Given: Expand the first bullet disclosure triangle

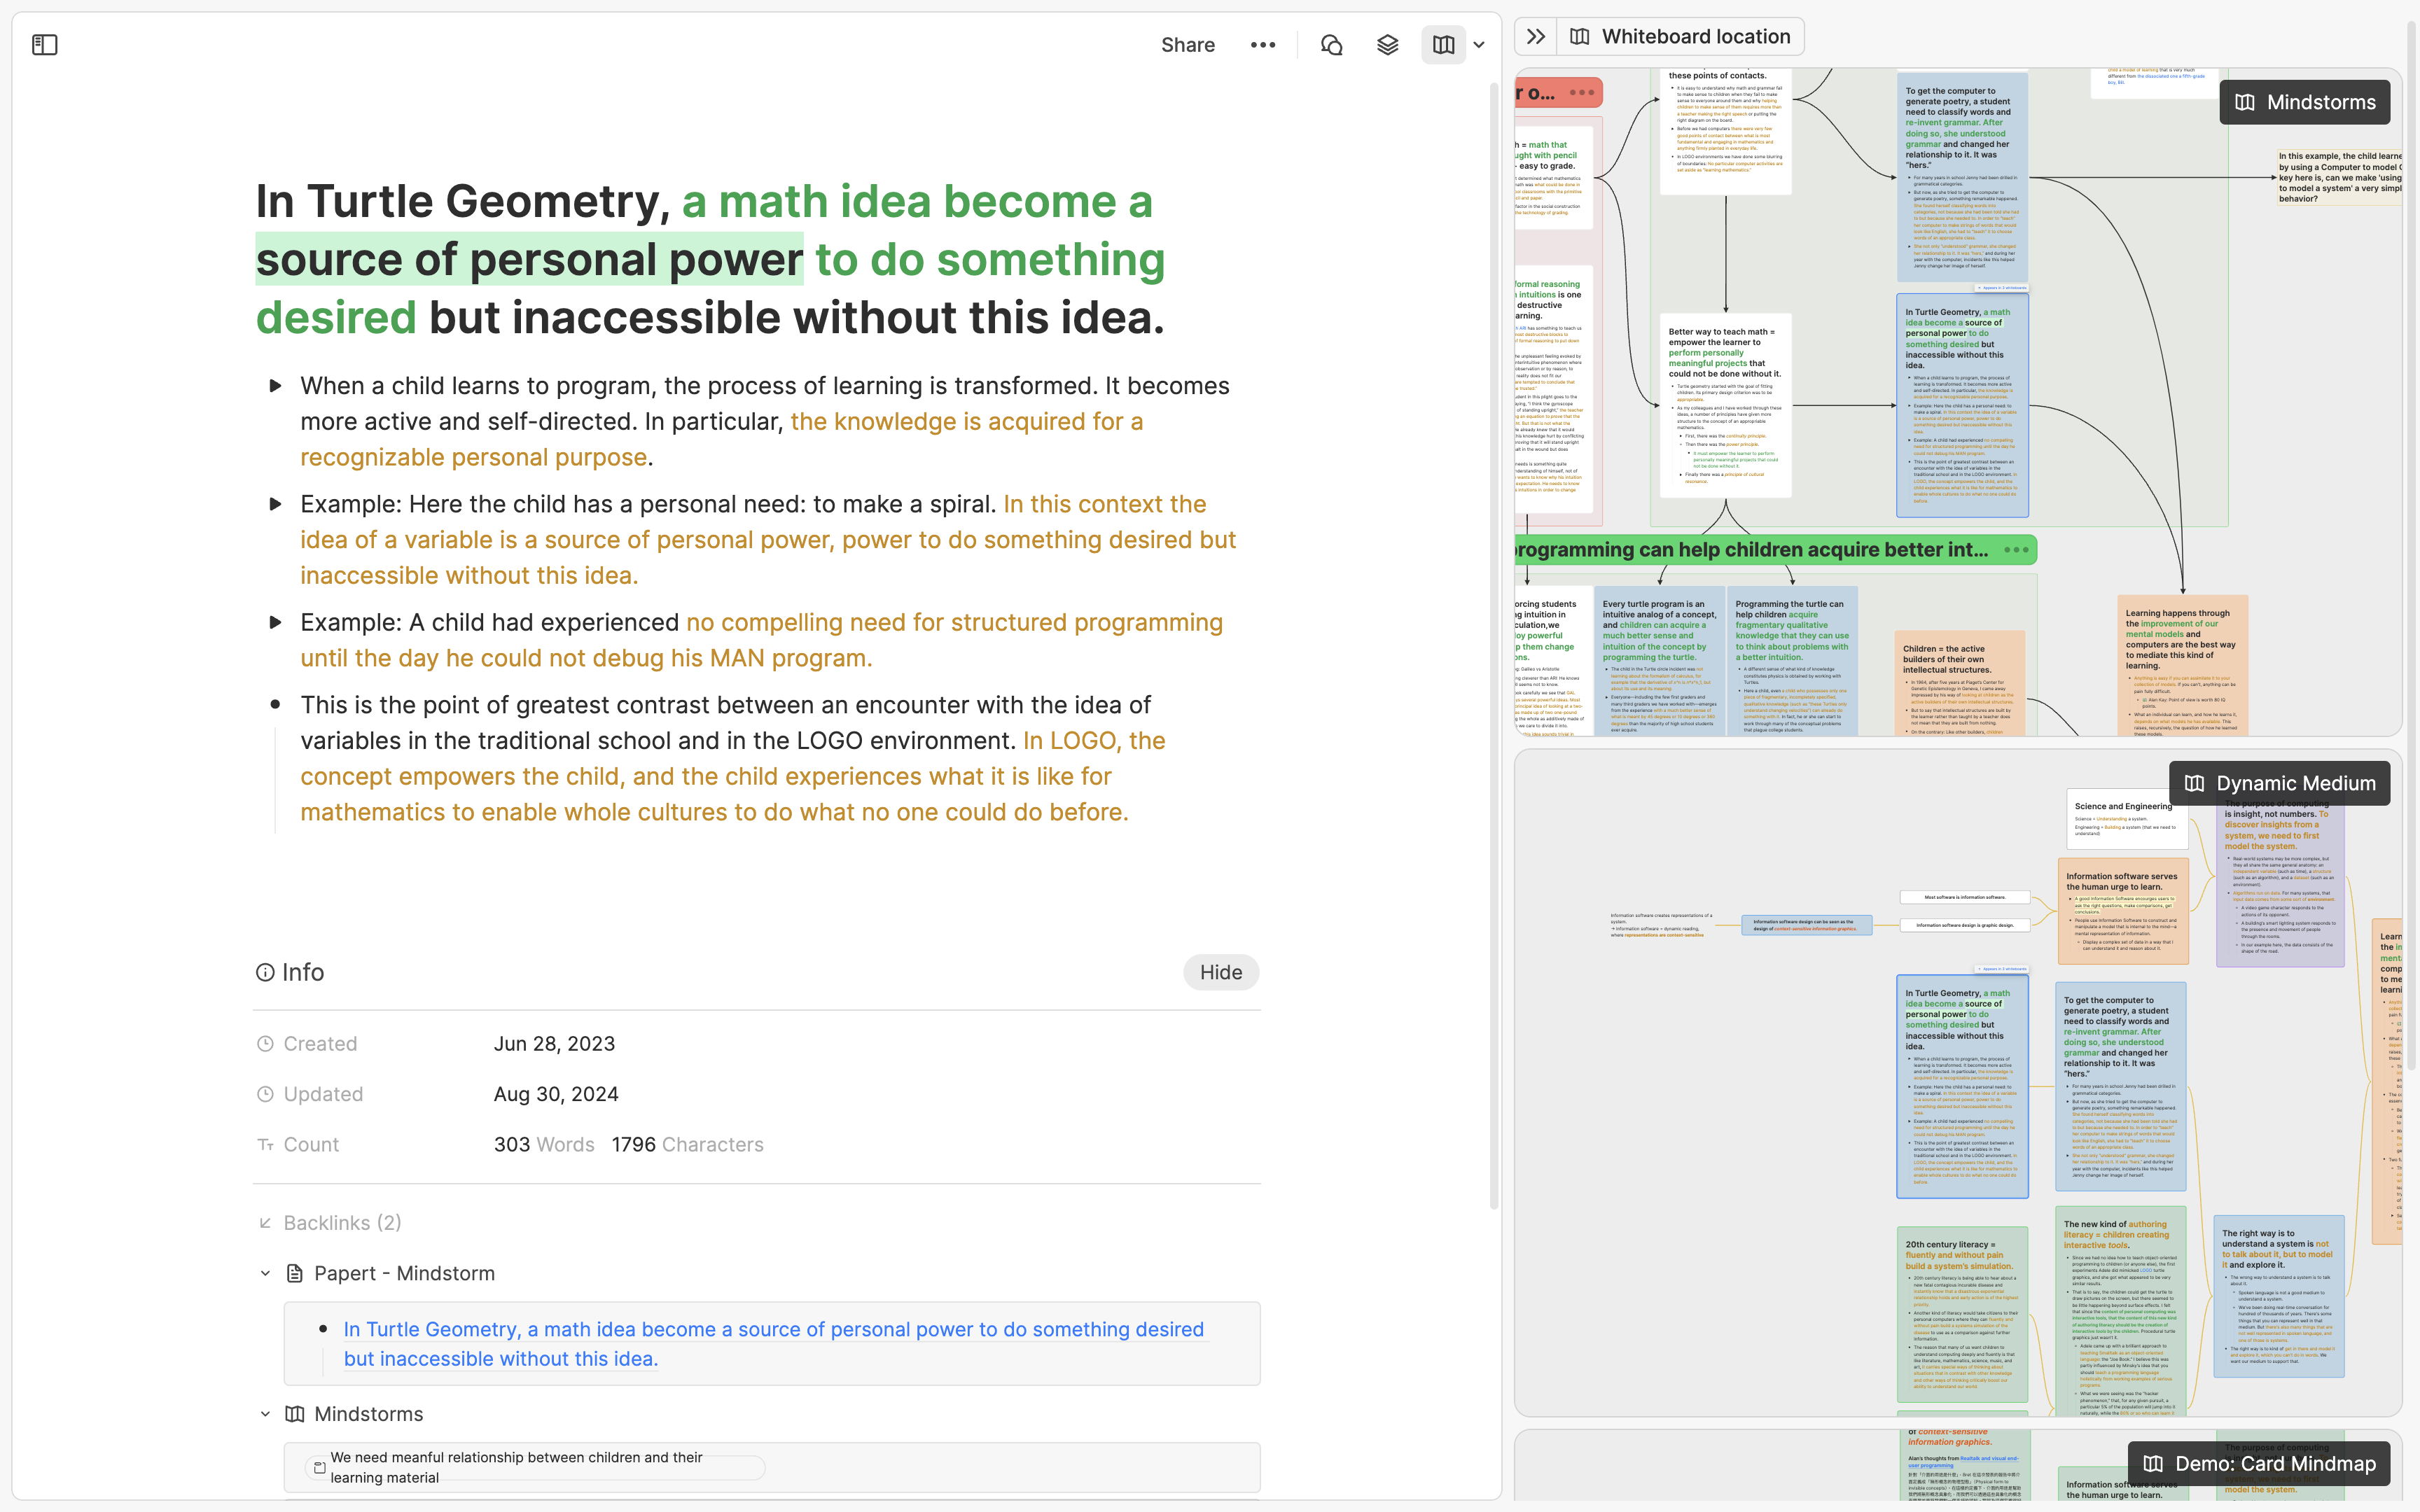Looking at the screenshot, I should (x=276, y=386).
